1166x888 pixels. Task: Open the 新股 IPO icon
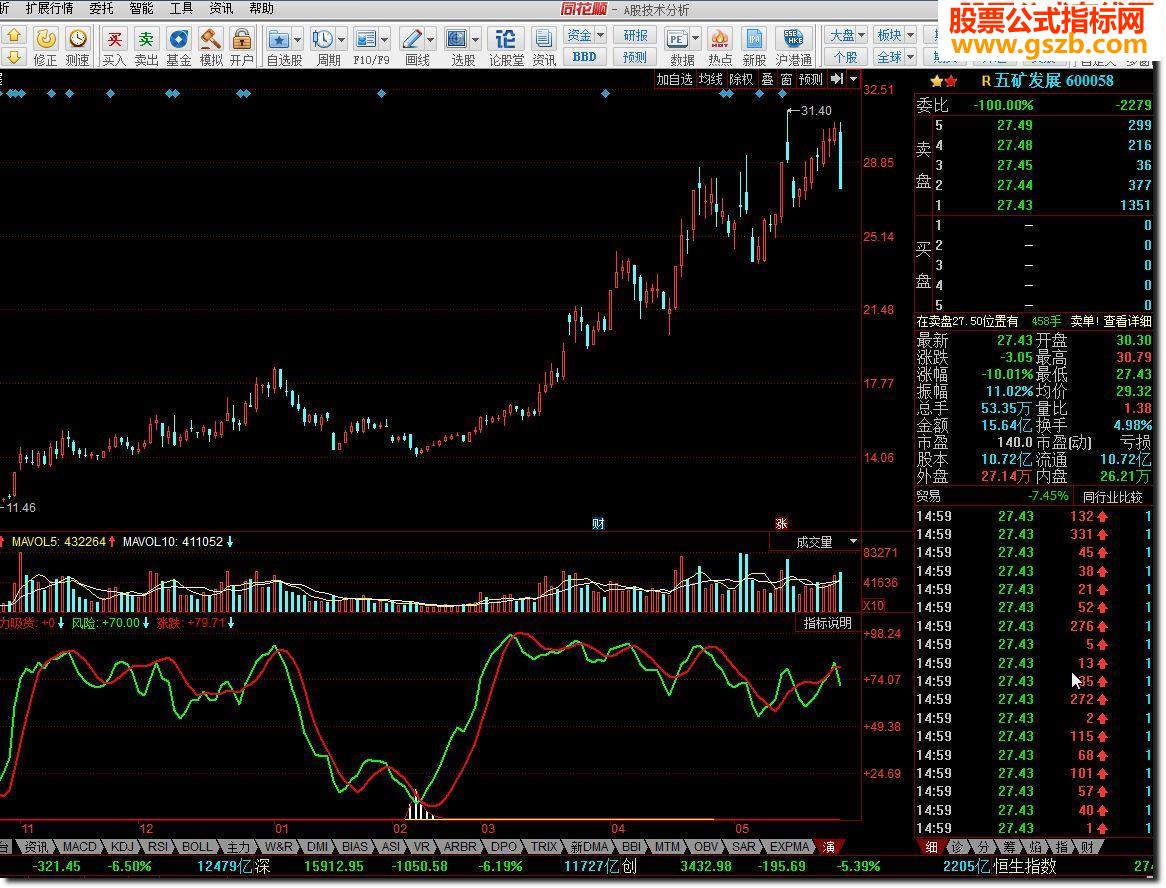(754, 39)
